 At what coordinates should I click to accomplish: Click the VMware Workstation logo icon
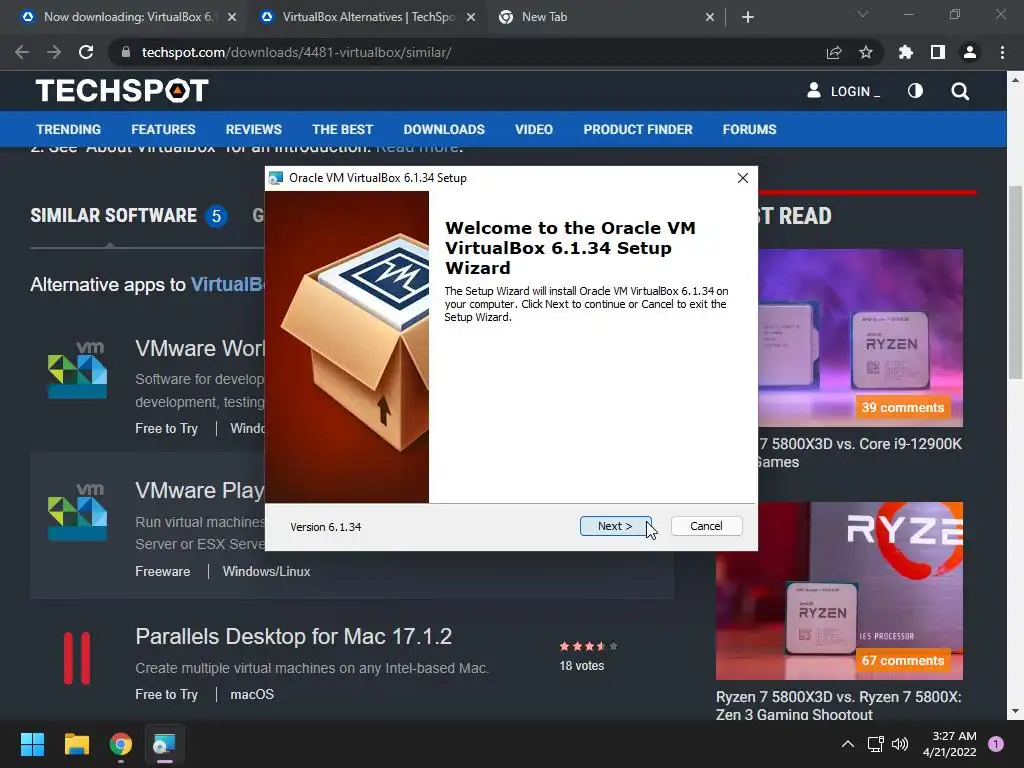[x=77, y=370]
